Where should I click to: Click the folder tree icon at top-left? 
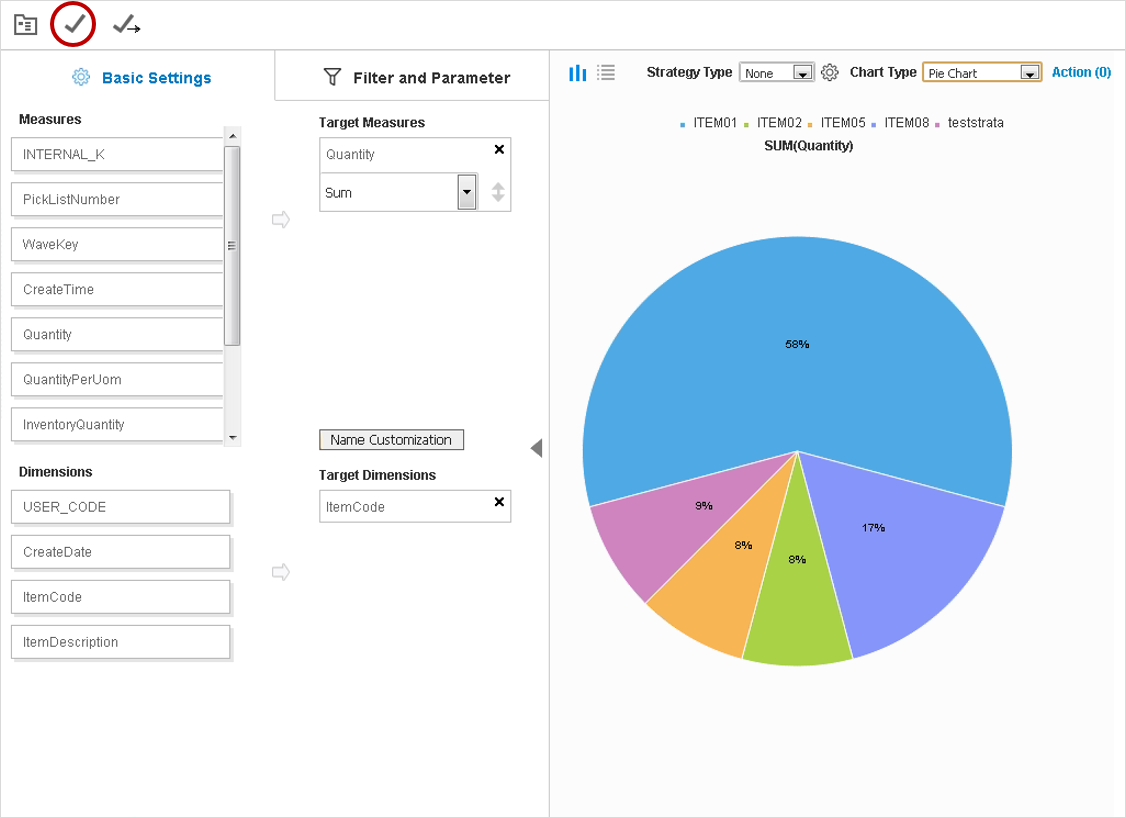pos(25,25)
